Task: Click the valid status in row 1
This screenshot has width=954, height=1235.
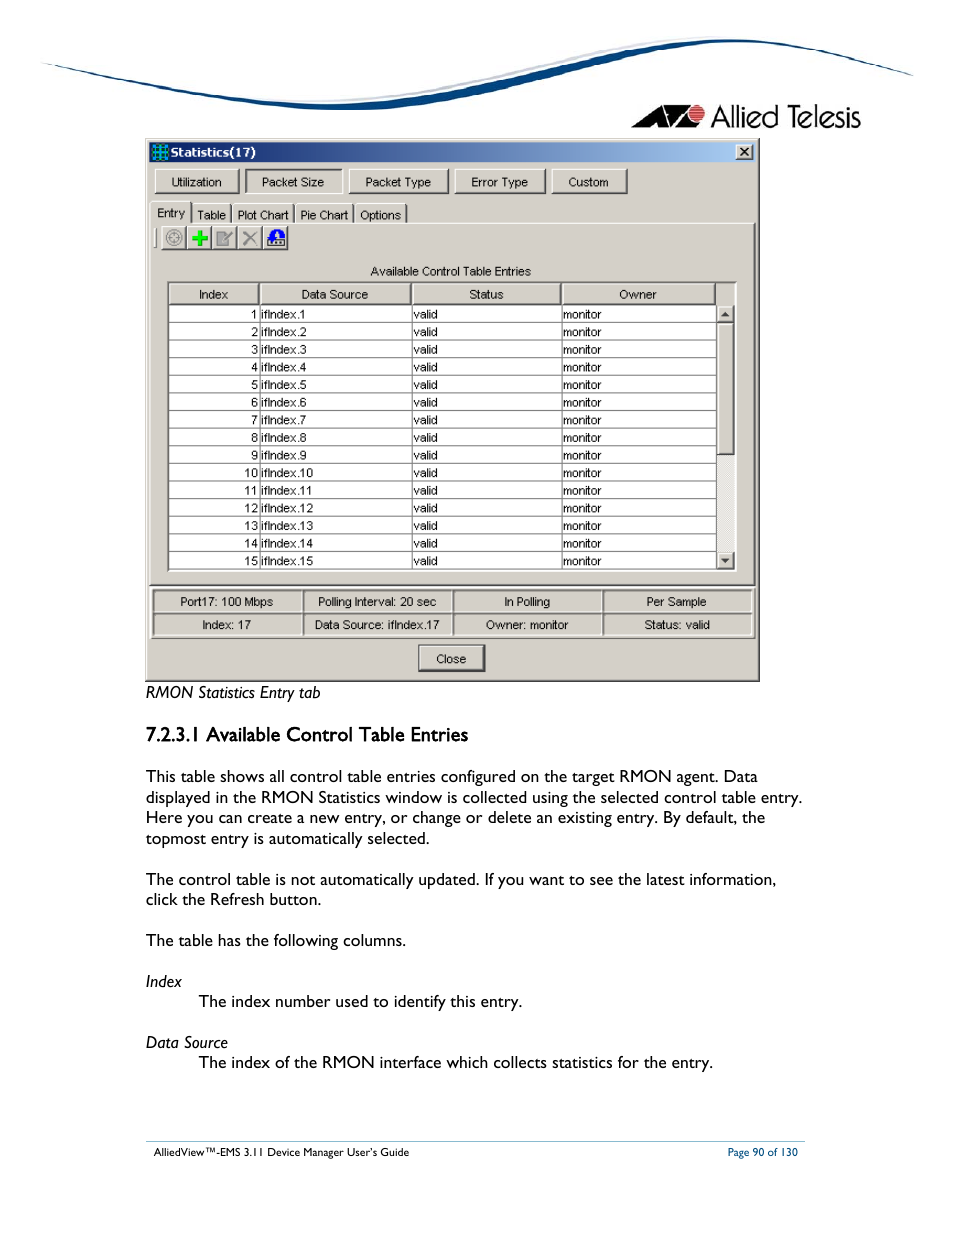Action: [486, 314]
